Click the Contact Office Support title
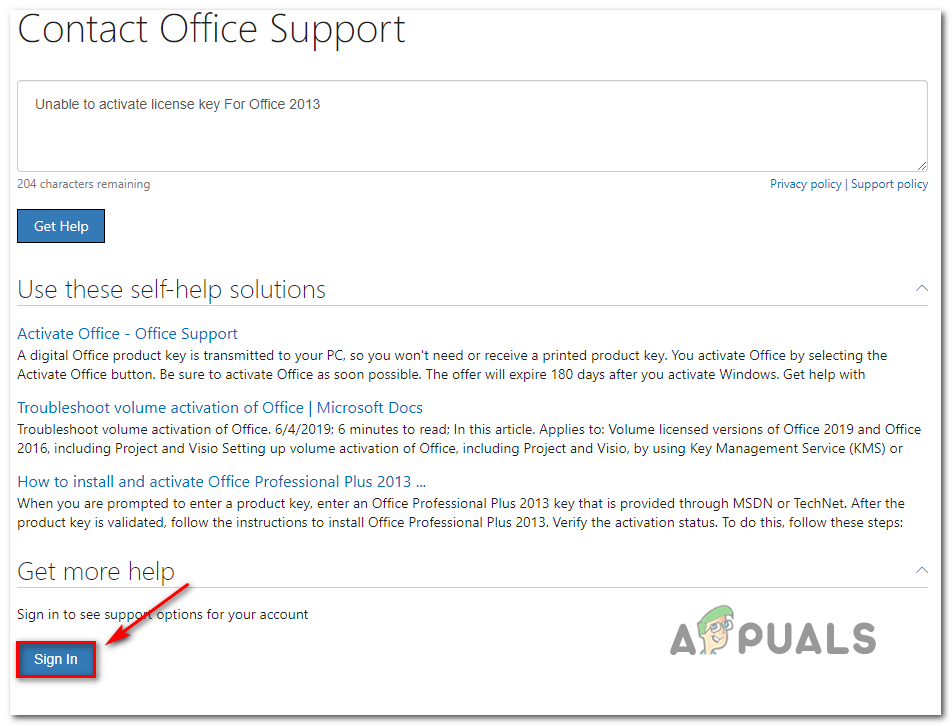Image resolution: width=952 pixels, height=726 pixels. click(x=211, y=30)
